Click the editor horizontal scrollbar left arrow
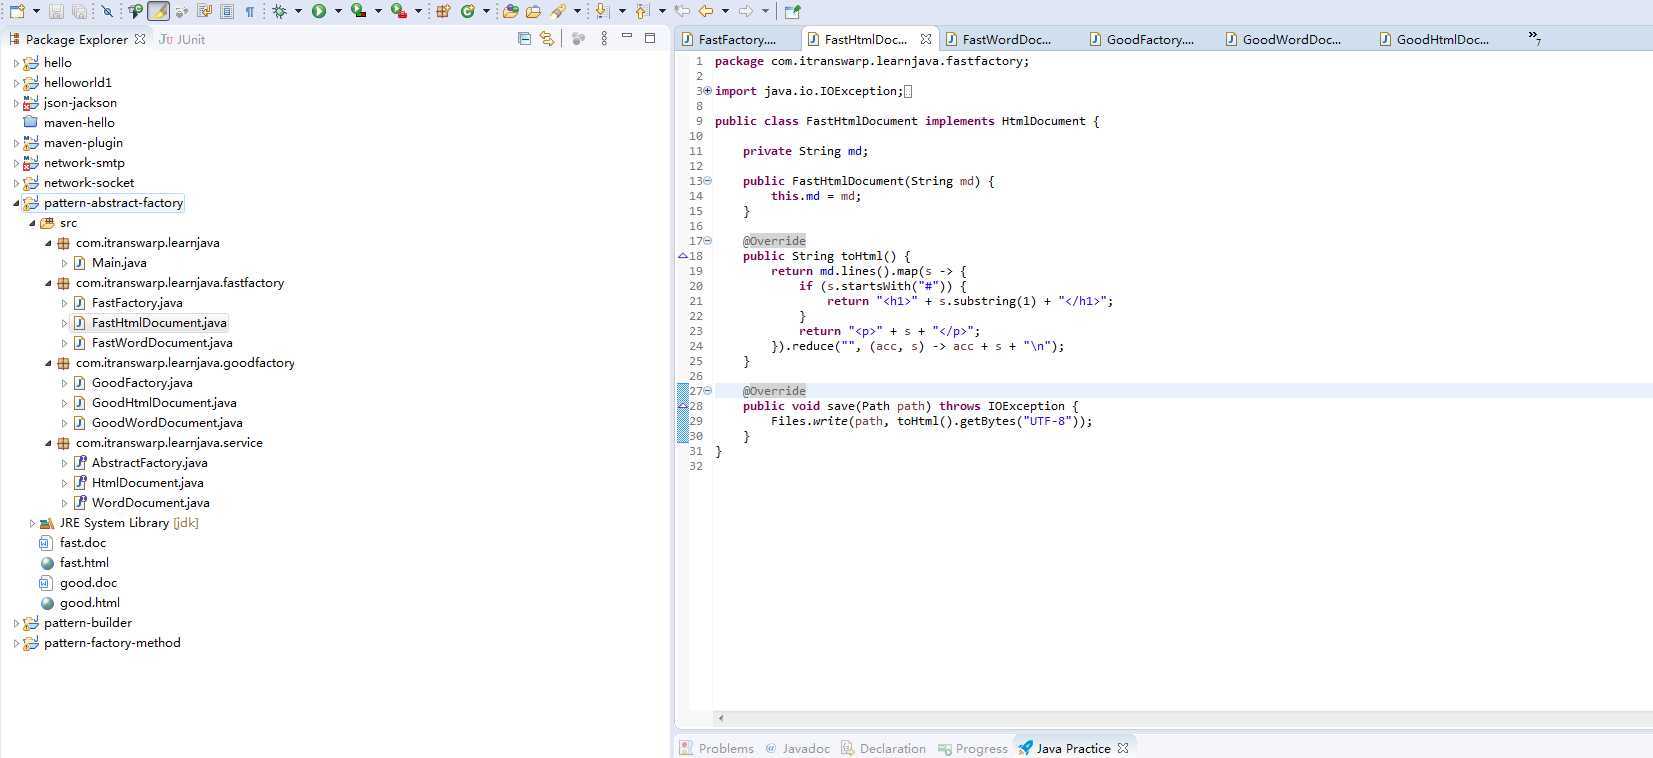The width and height of the screenshot is (1653, 758). pos(721,718)
